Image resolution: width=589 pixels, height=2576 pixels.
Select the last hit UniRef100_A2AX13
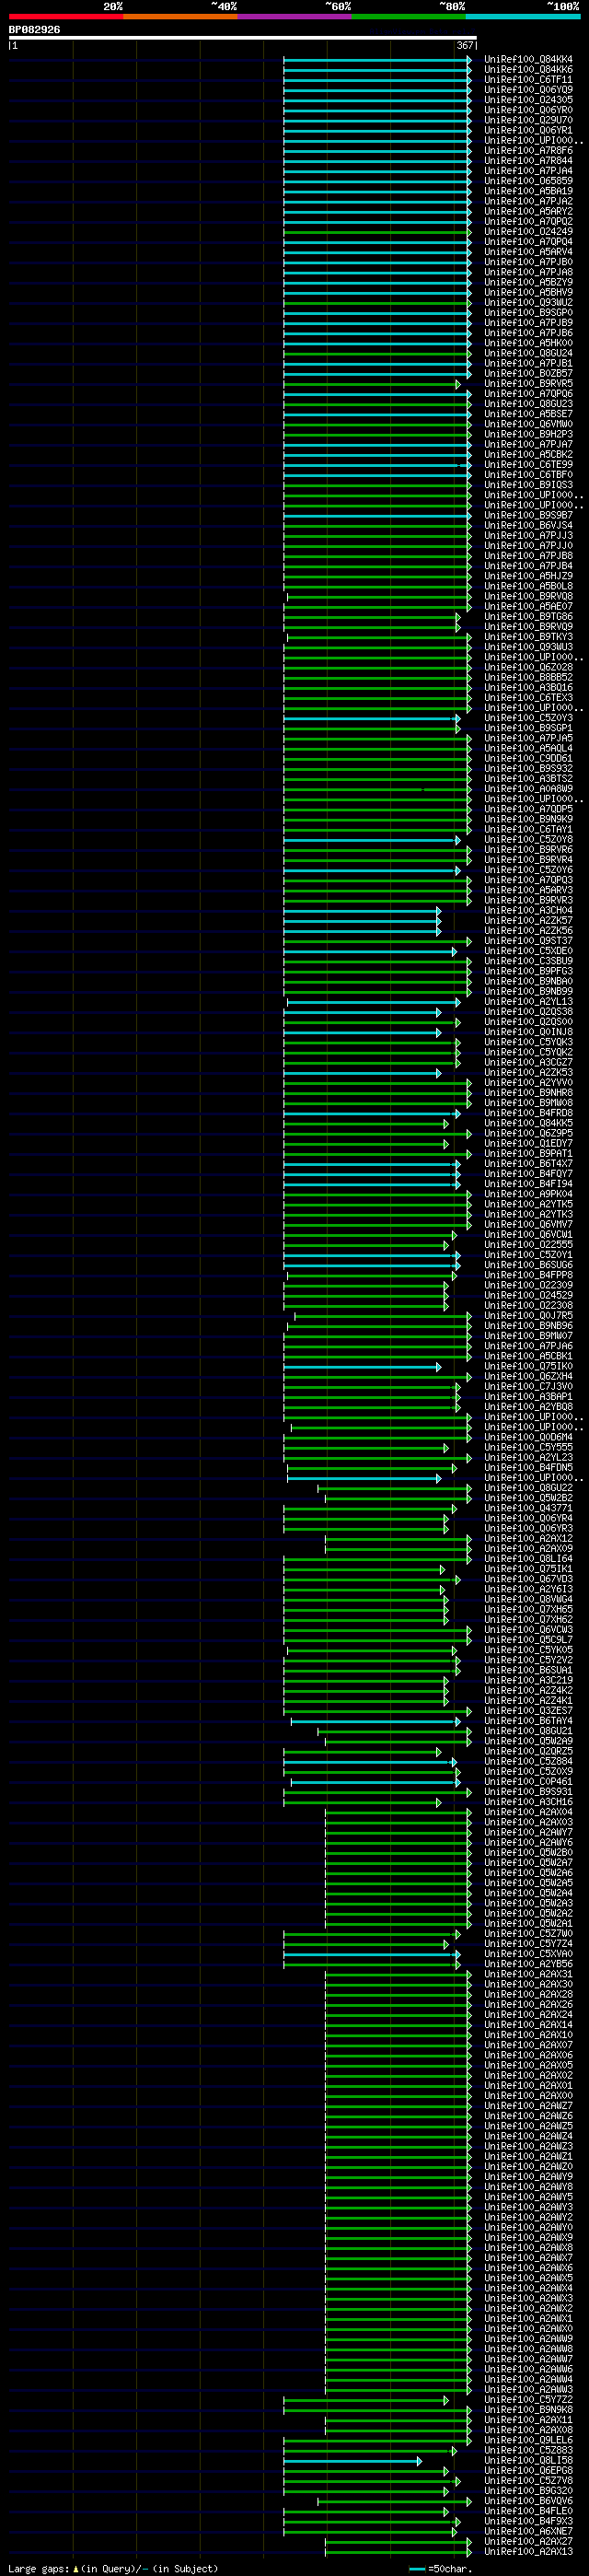528,2551
